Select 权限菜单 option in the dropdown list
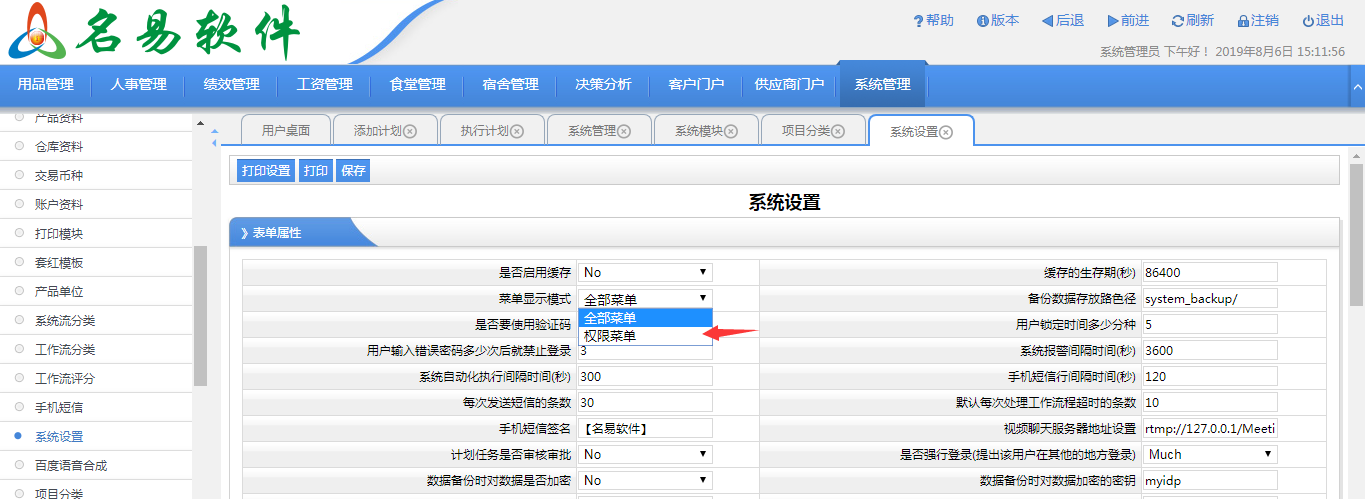The image size is (1365, 499). pyautogui.click(x=610, y=336)
